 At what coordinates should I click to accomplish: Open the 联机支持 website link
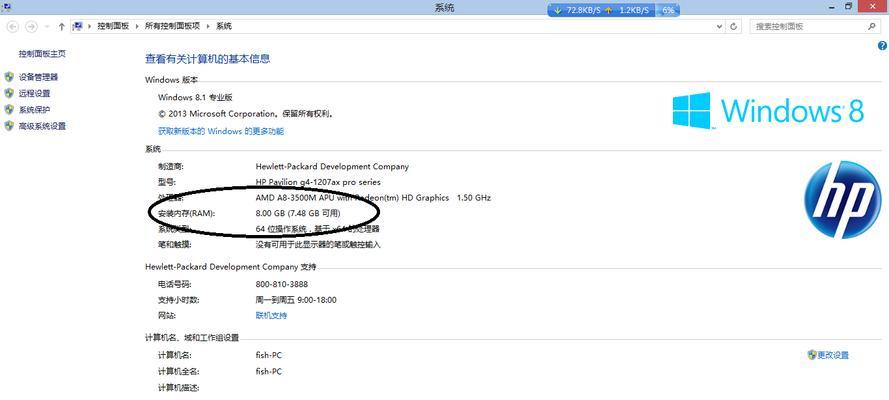[x=271, y=316]
